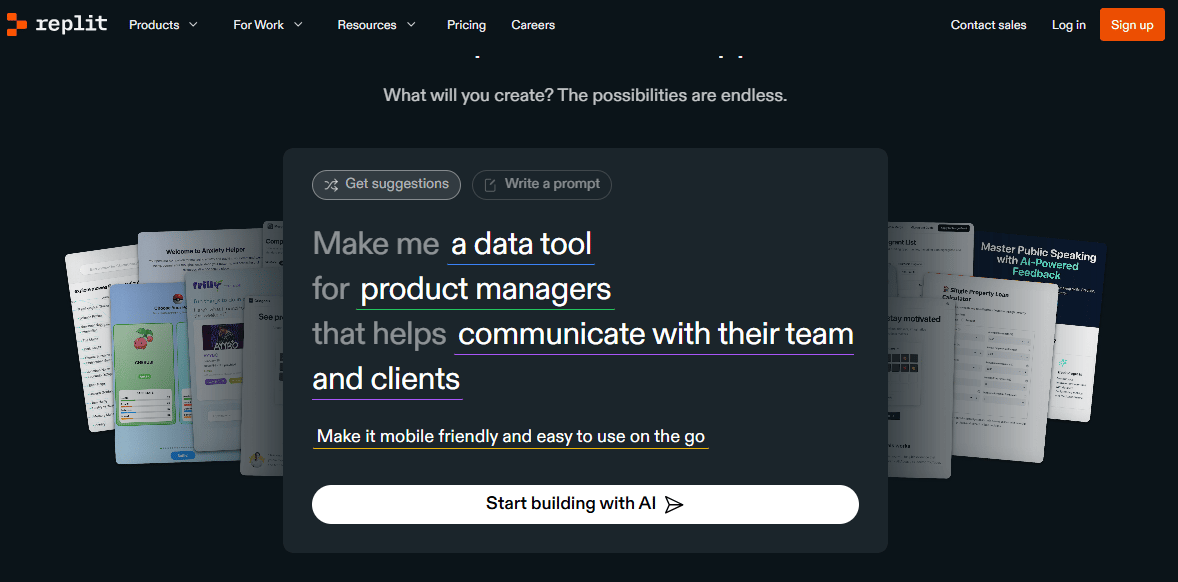Open the Careers page
Viewport: 1178px width, 582px height.
click(x=533, y=25)
